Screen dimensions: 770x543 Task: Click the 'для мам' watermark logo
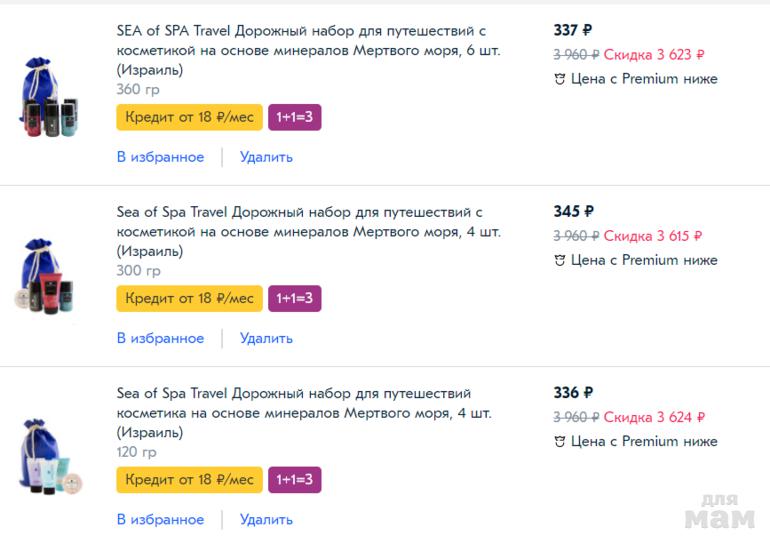tap(720, 511)
